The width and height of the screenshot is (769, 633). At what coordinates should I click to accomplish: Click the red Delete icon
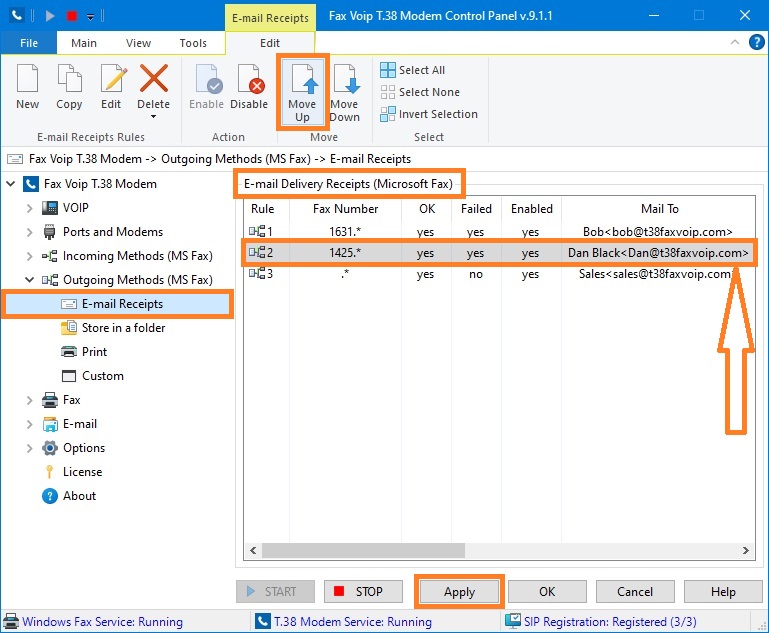coord(154,78)
